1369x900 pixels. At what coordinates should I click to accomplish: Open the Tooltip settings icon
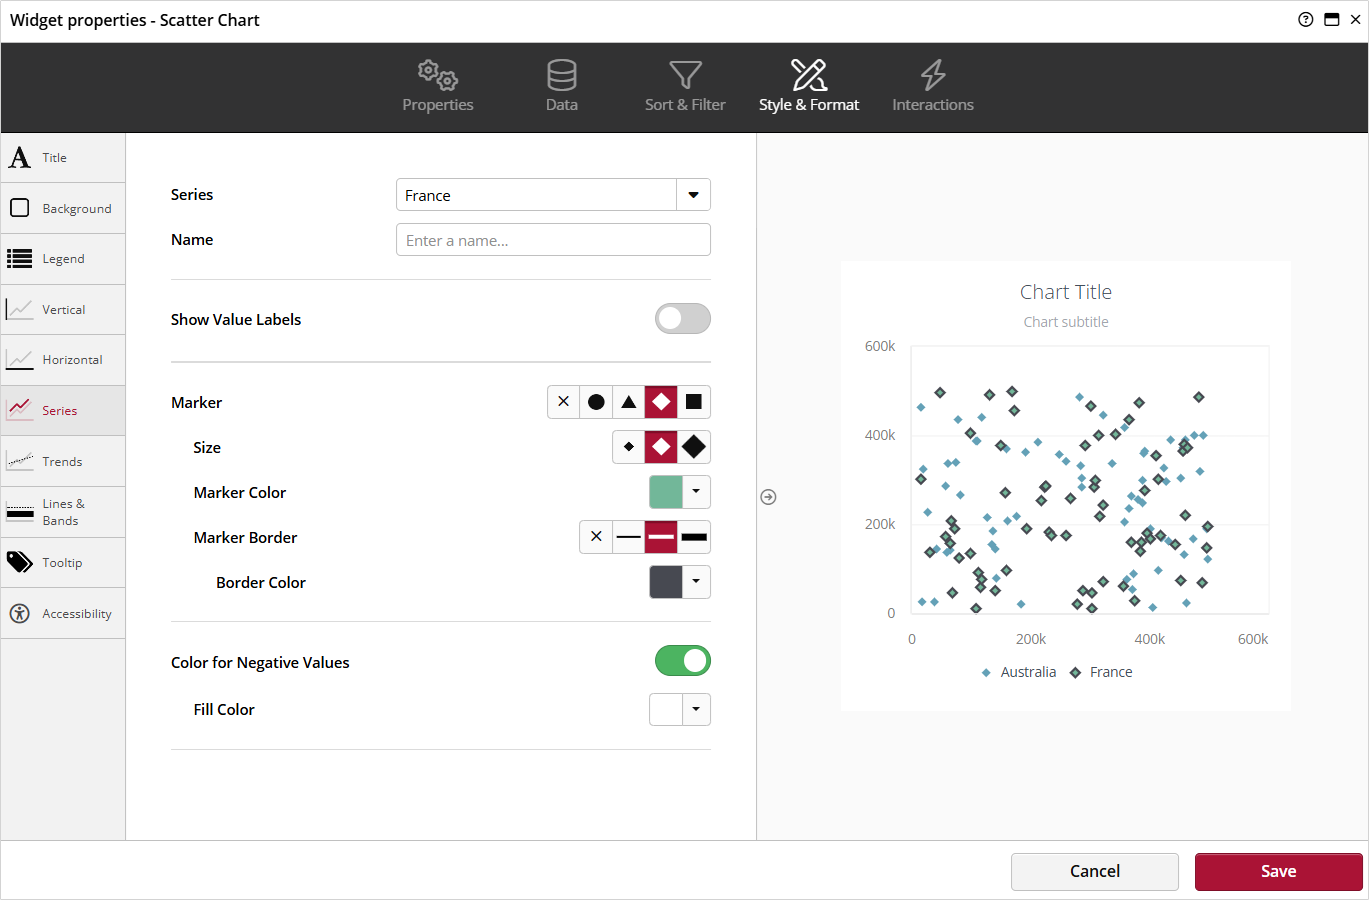(x=20, y=562)
